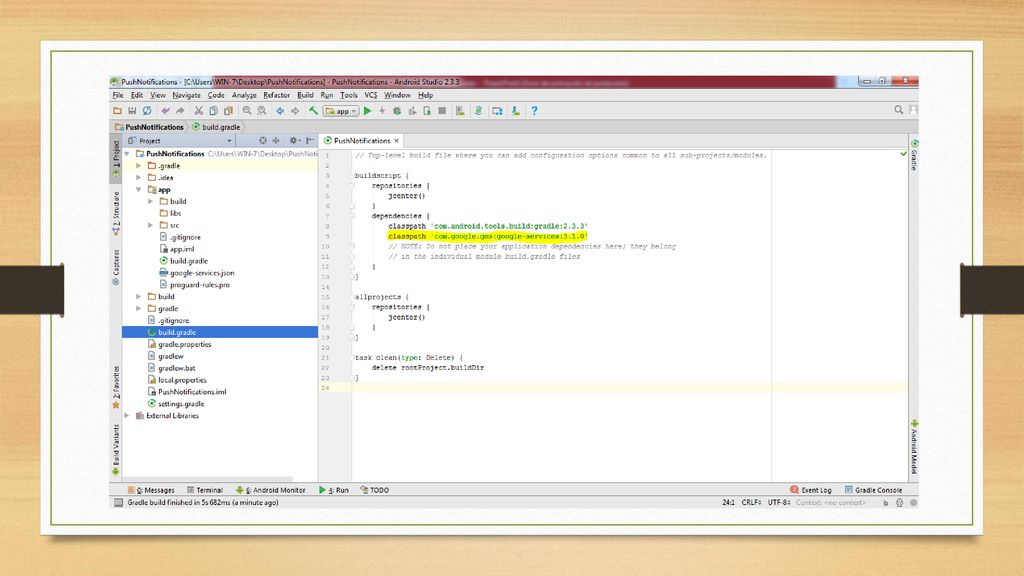Click the Search Everywhere magnifier icon

(899, 110)
